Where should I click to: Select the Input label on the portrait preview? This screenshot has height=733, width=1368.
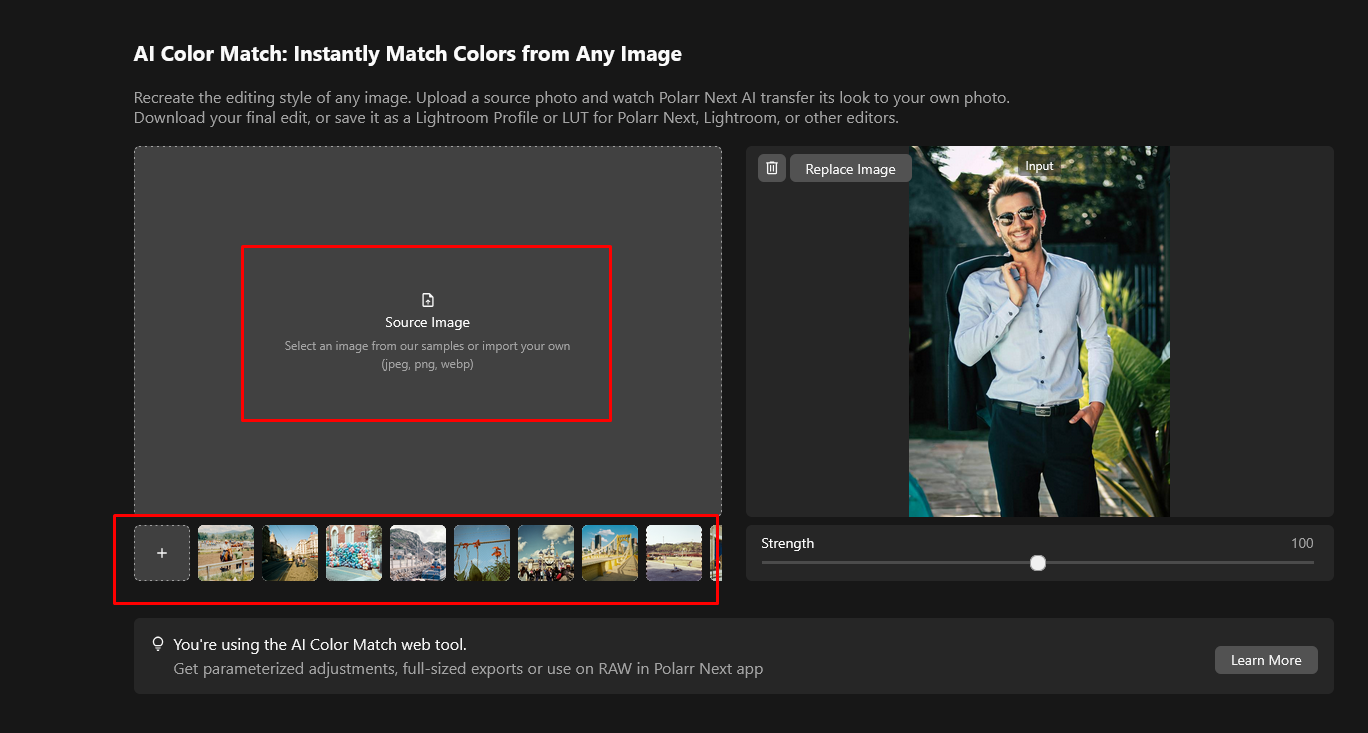(x=1038, y=165)
